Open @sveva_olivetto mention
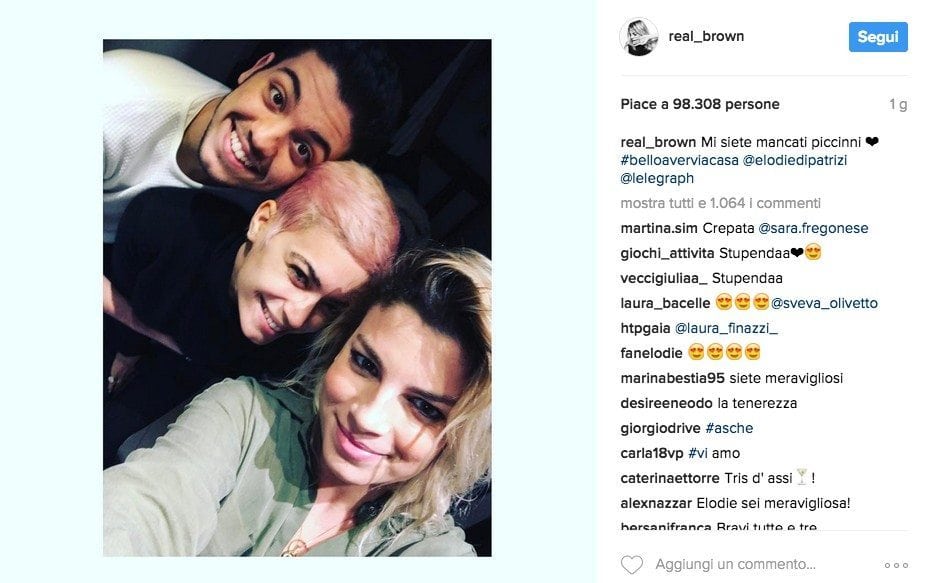 (824, 303)
